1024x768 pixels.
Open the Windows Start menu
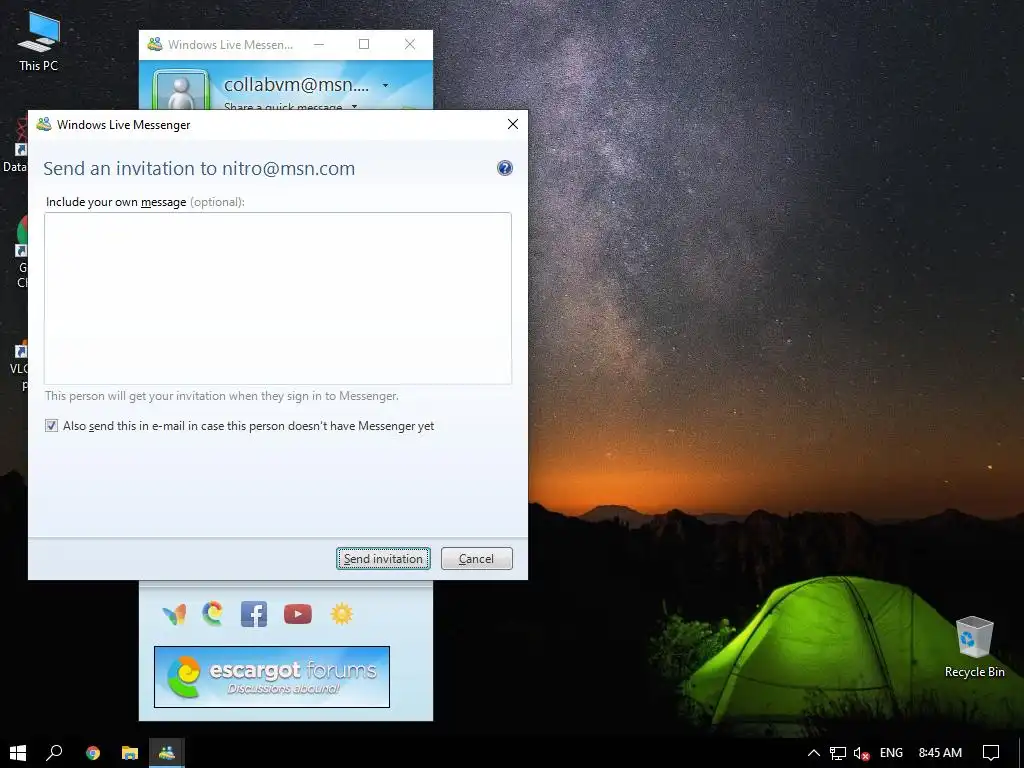point(18,752)
